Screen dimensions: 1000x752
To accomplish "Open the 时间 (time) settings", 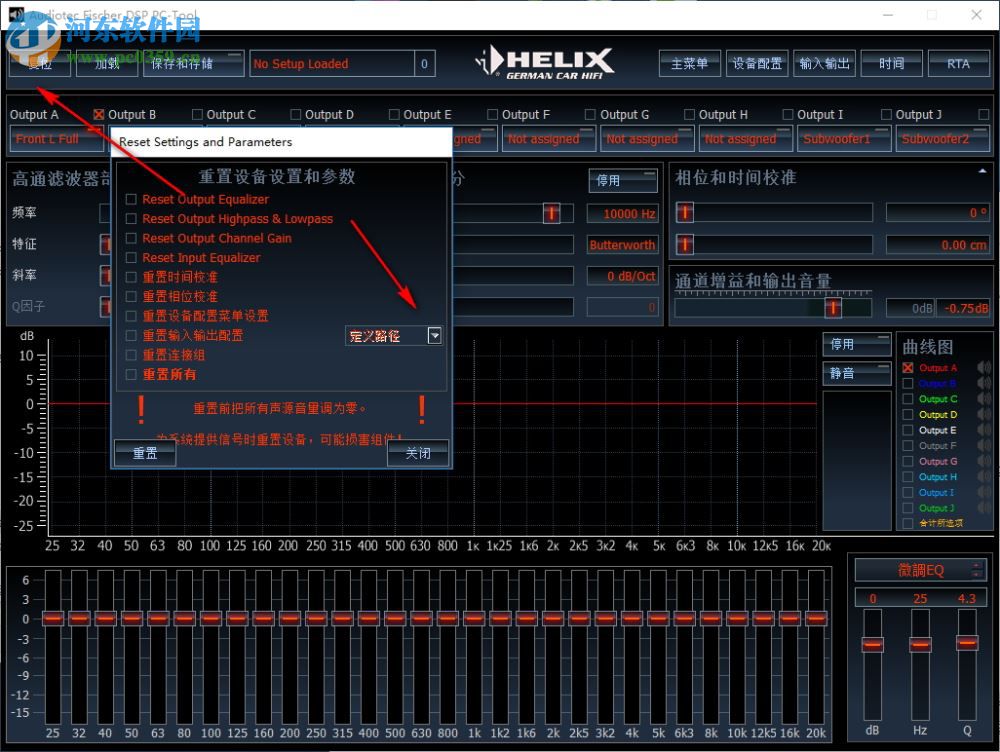I will (x=891, y=62).
